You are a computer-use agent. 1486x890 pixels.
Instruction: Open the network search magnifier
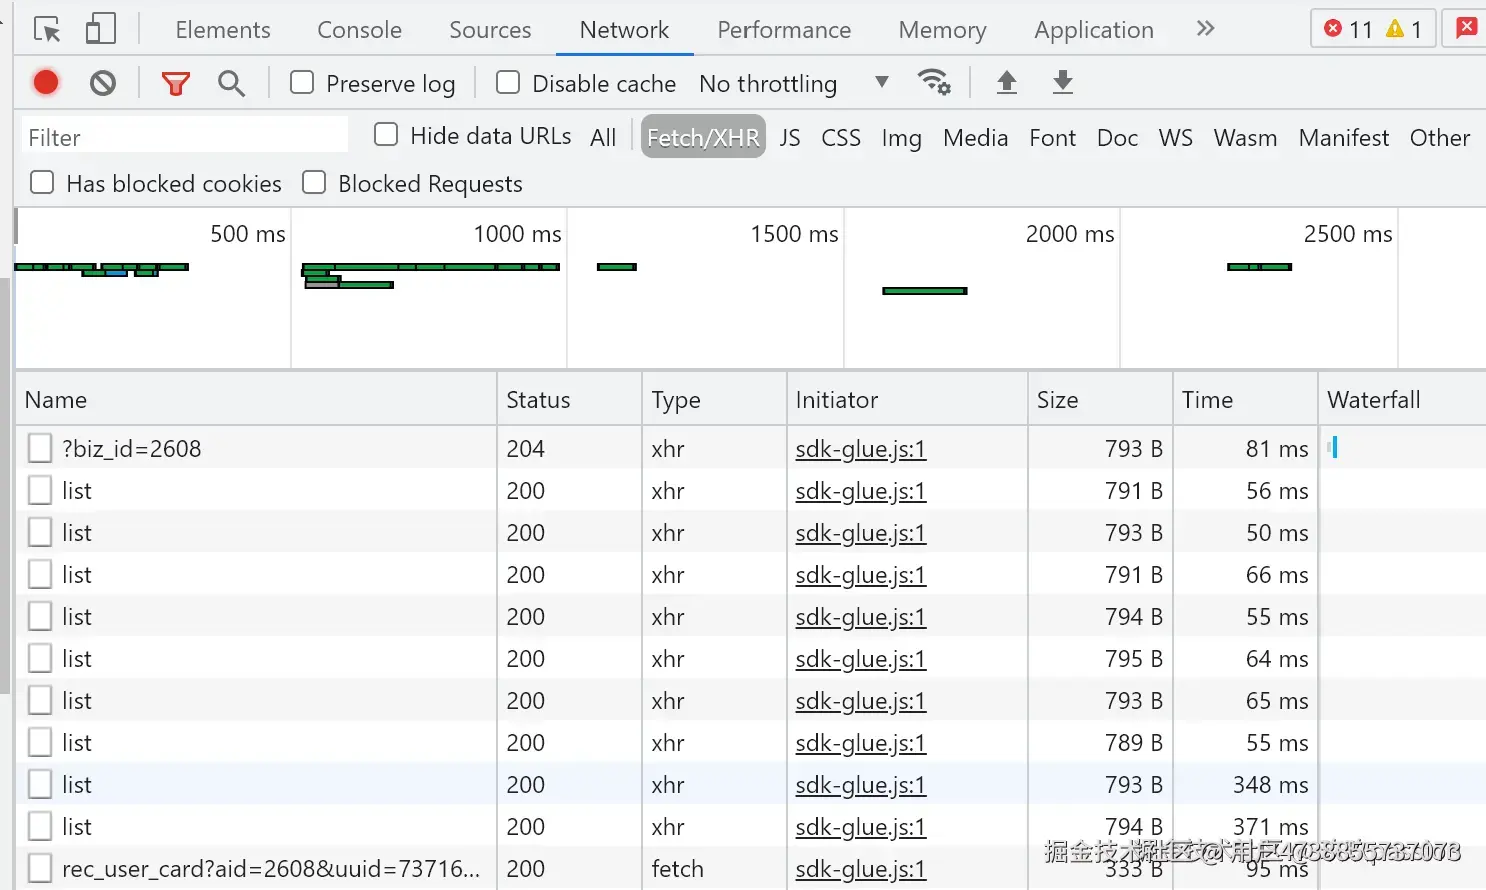pos(231,83)
